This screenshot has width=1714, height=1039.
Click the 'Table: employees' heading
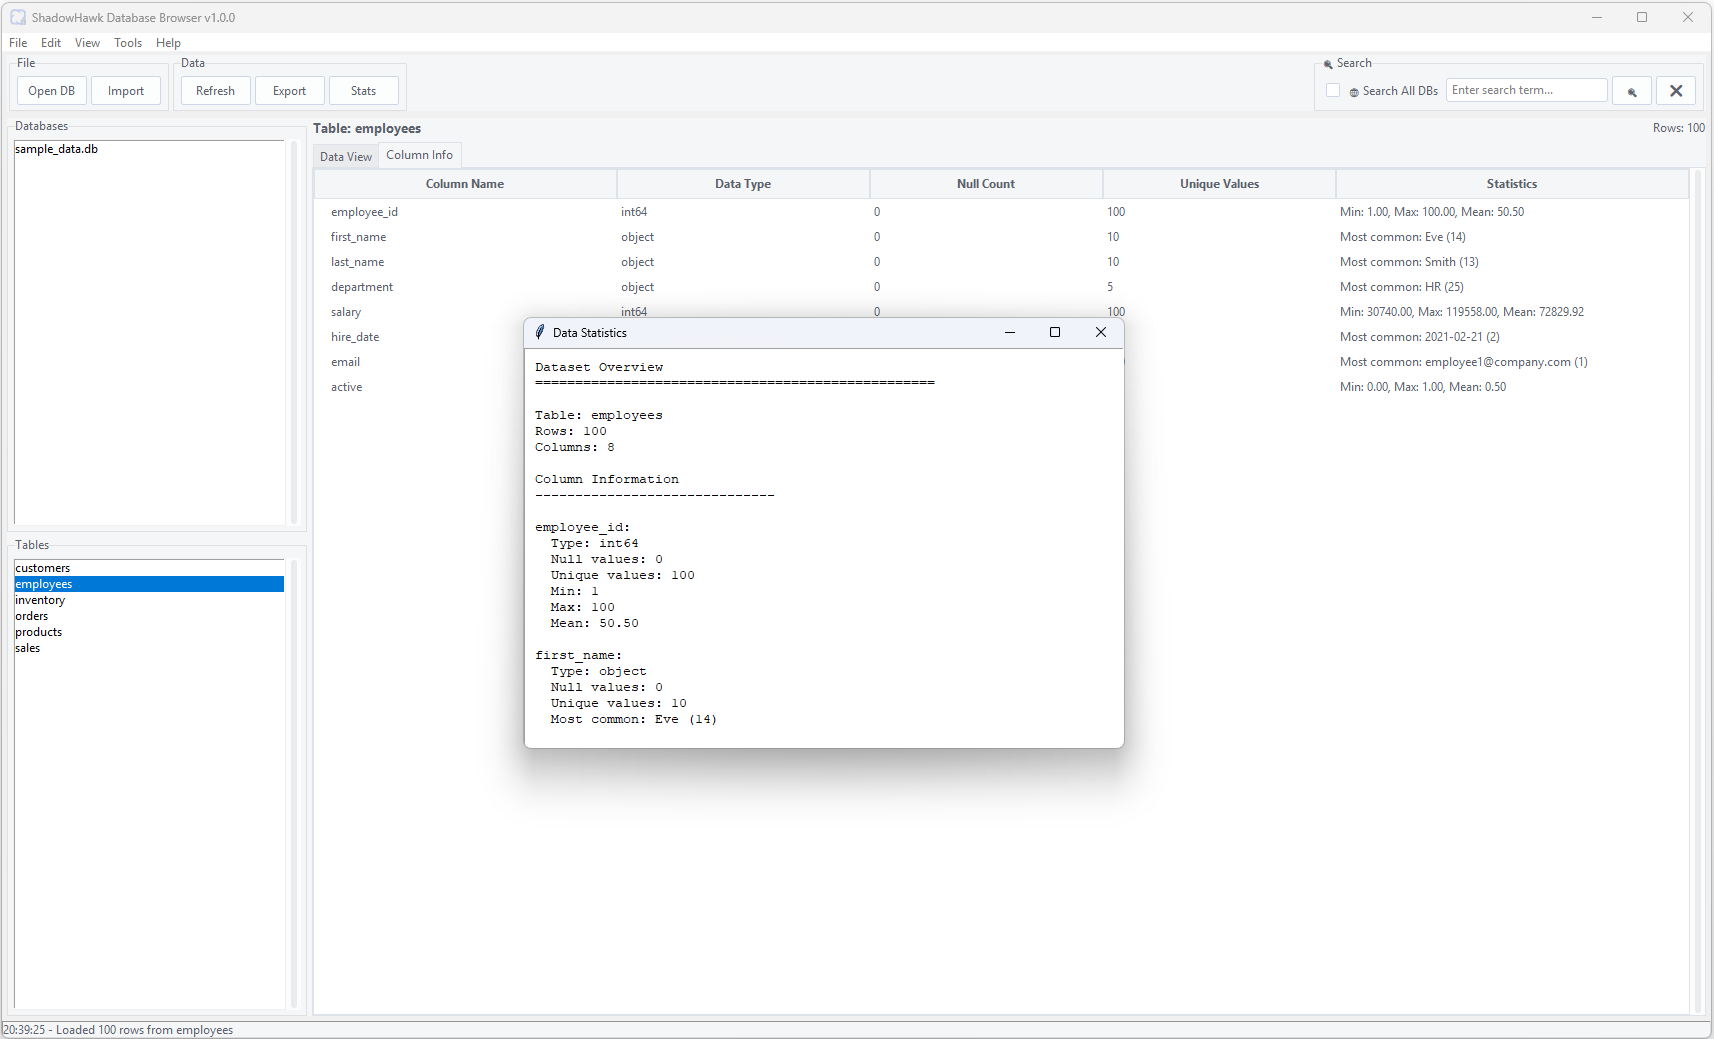(367, 128)
